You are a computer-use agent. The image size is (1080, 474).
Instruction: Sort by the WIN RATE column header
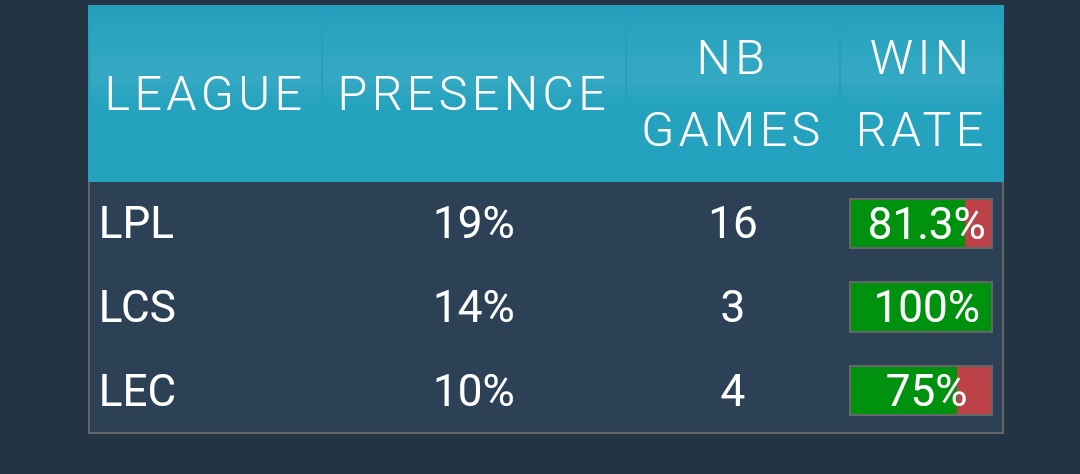pyautogui.click(x=920, y=94)
